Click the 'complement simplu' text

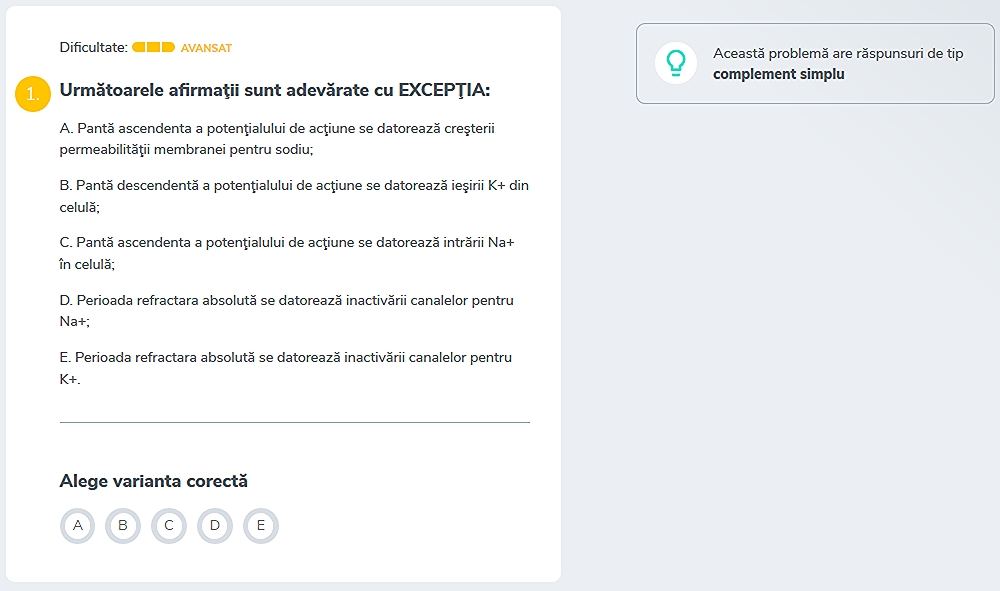778,74
